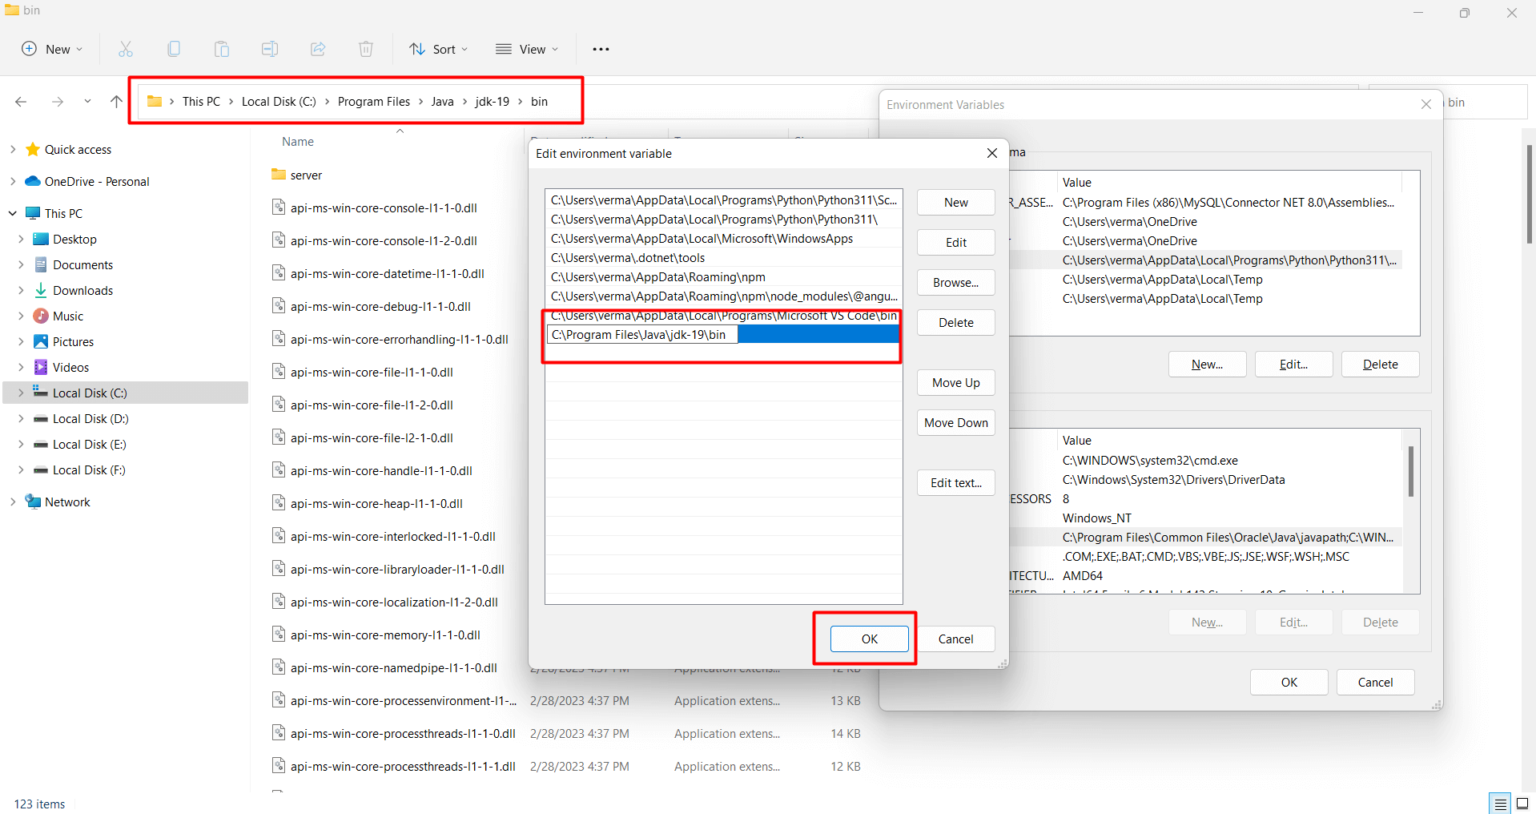Click the Share icon in toolbar
1536x814 pixels.
(x=318, y=49)
